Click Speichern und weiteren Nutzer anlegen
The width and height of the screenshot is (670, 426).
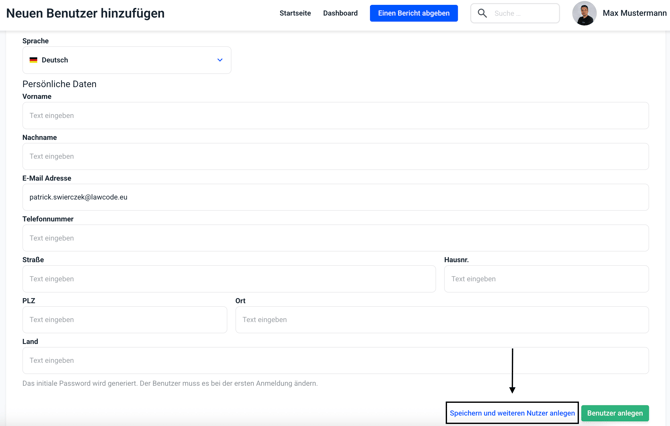[x=512, y=413]
